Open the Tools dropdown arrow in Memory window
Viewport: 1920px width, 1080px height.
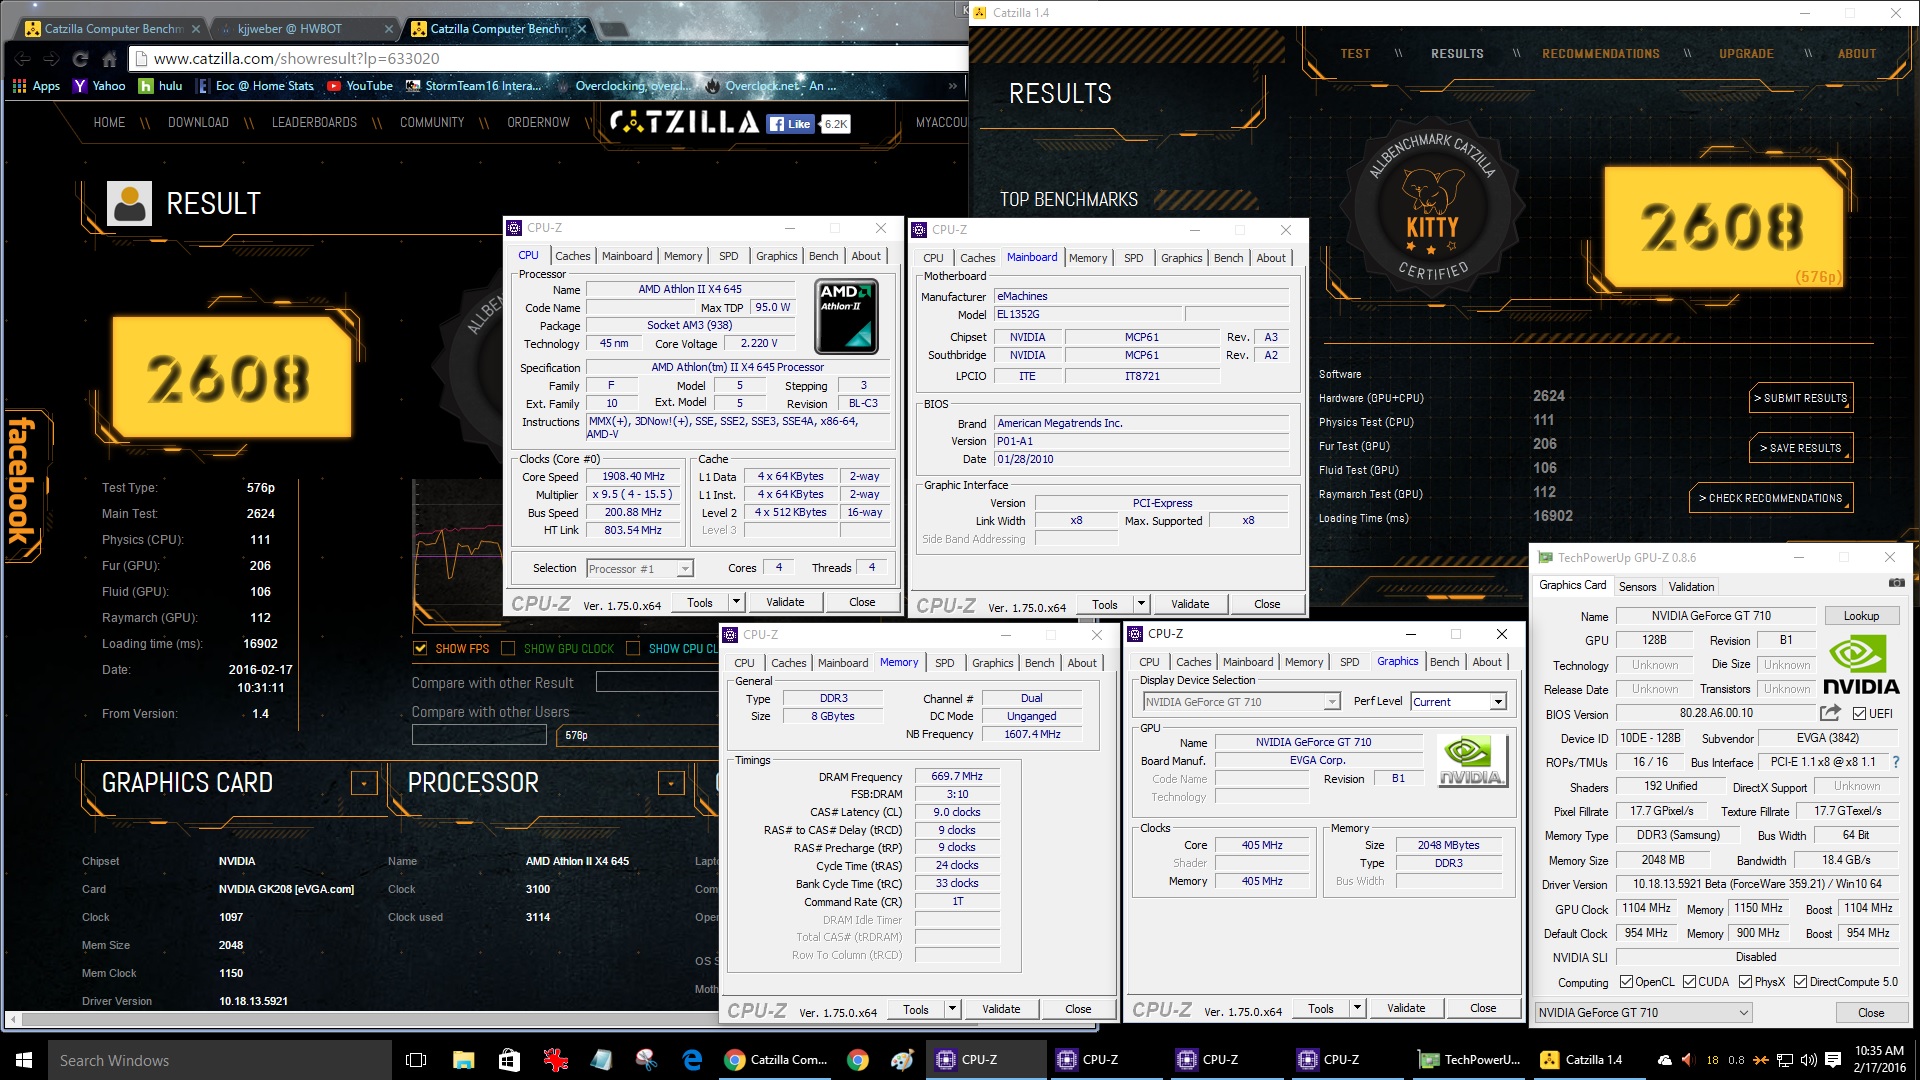point(952,1009)
